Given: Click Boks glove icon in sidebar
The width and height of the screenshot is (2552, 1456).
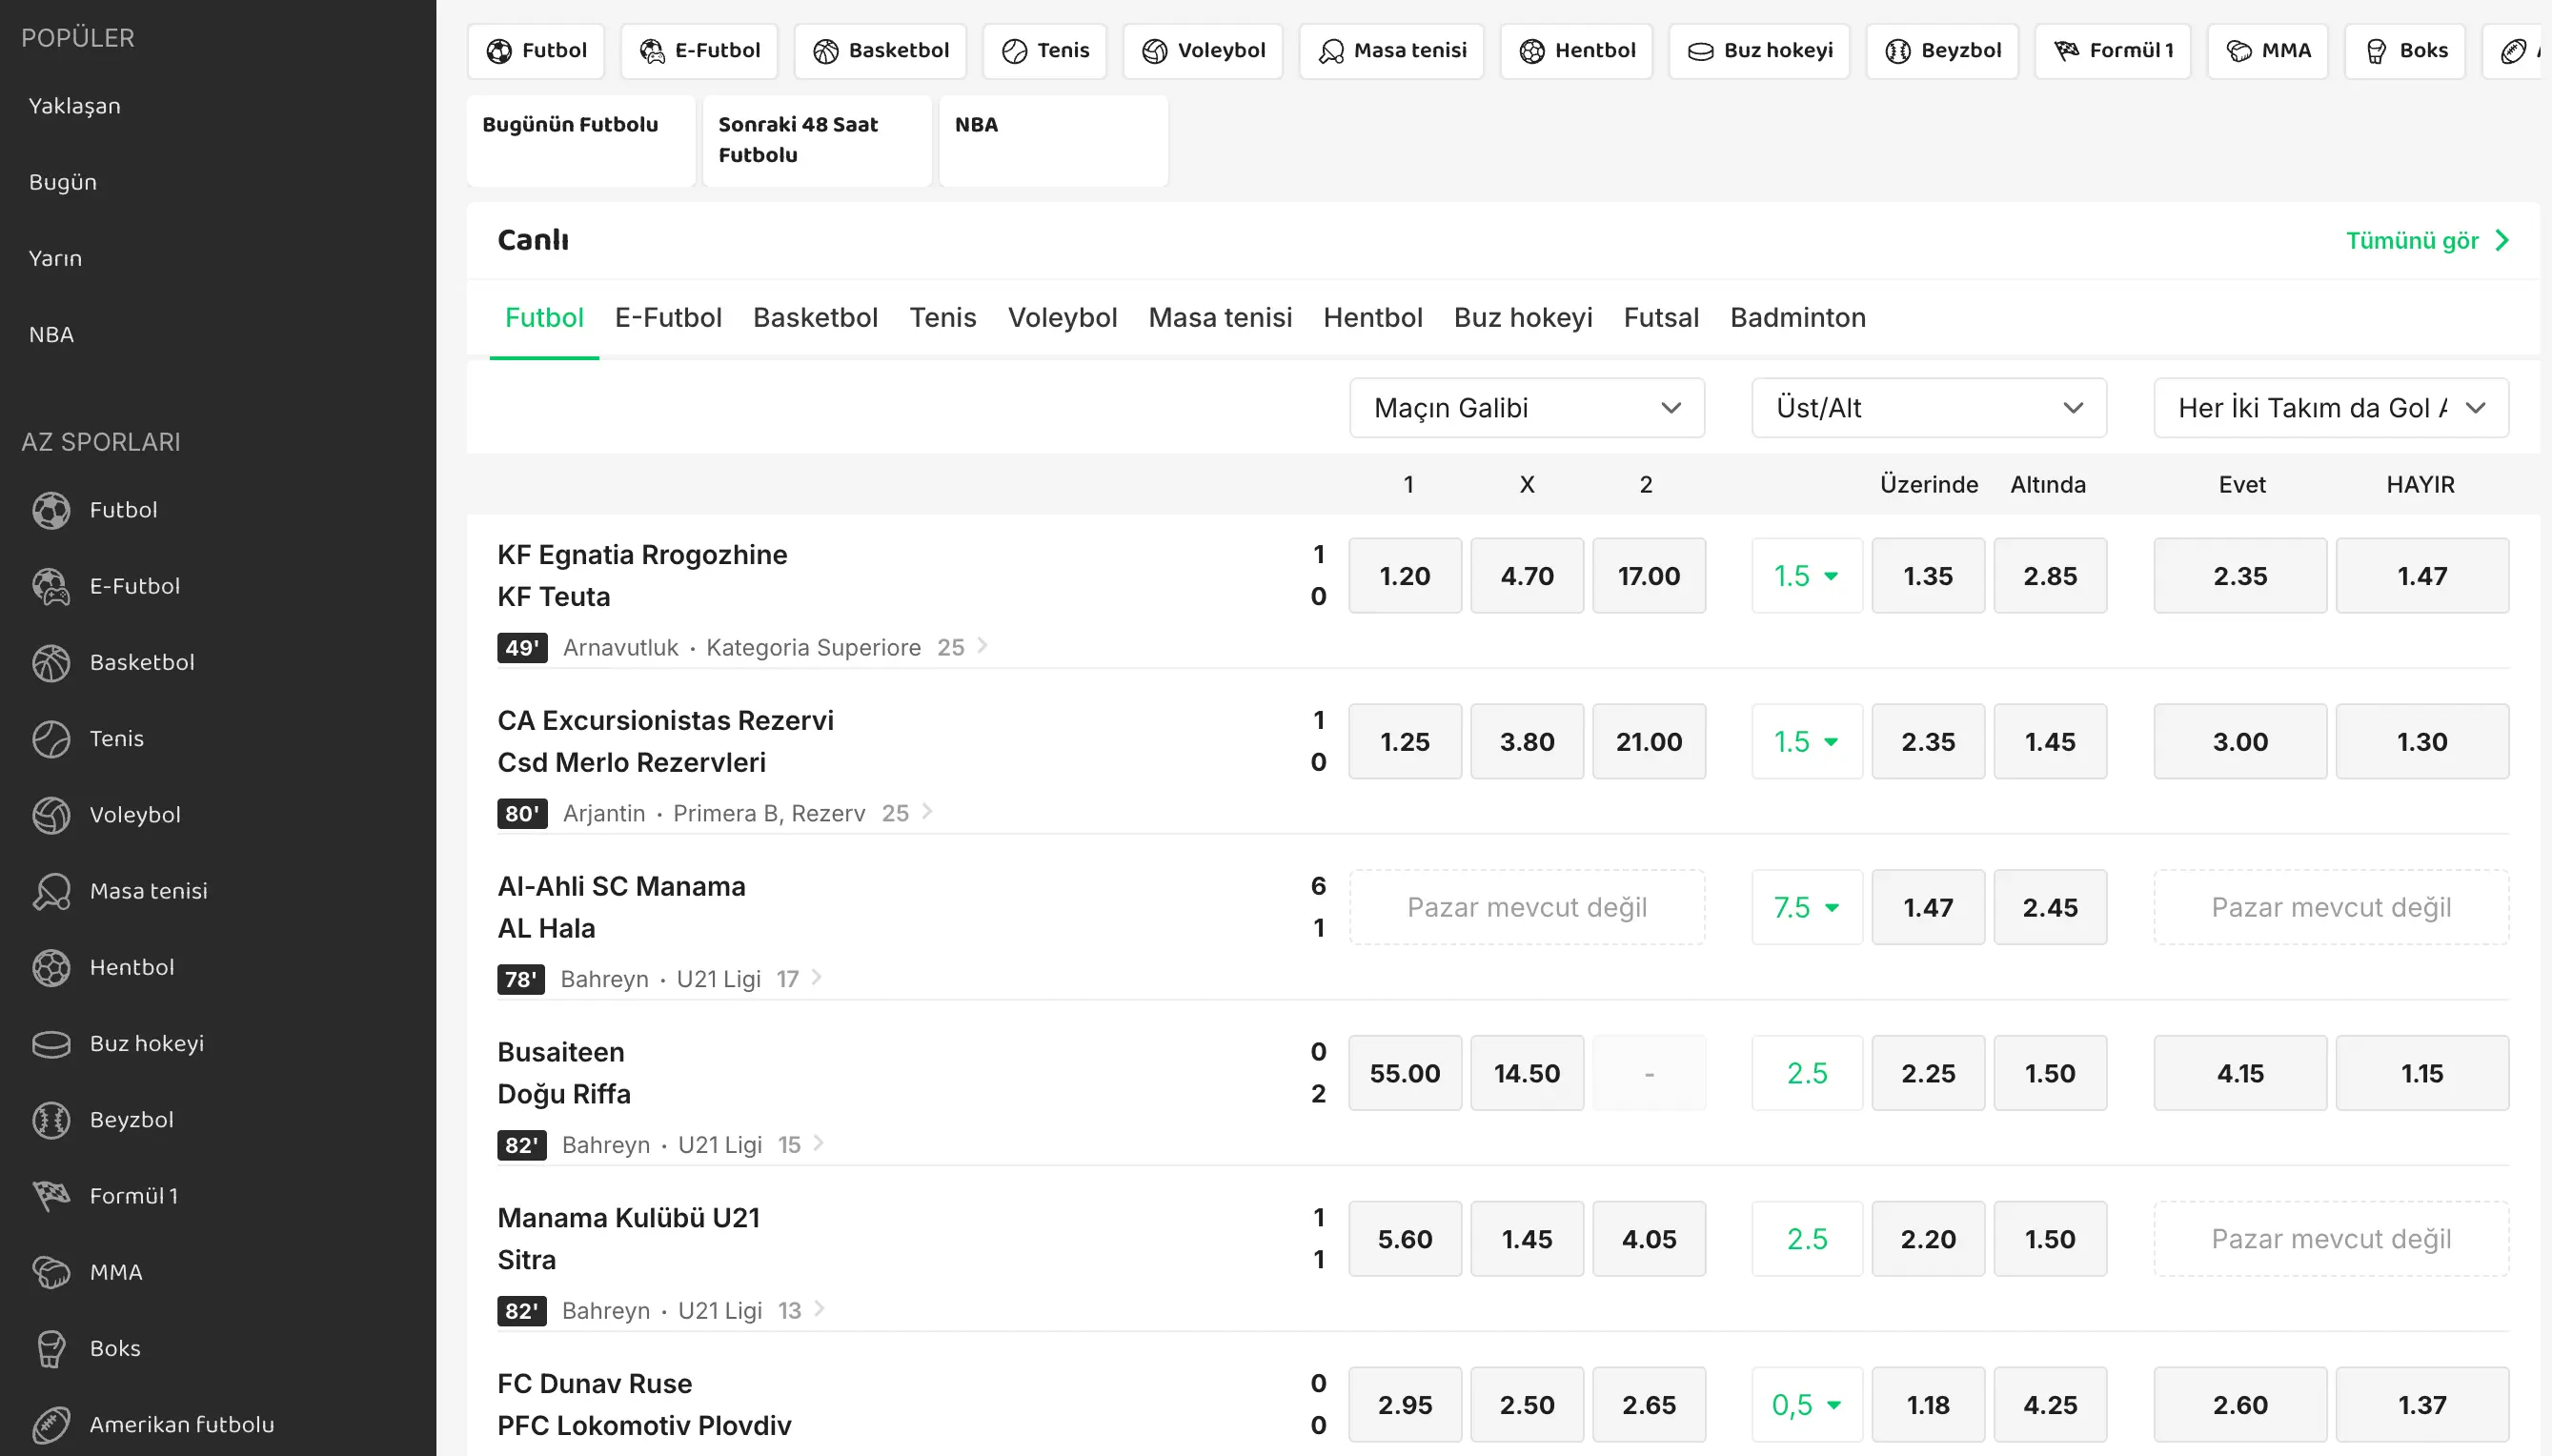Looking at the screenshot, I should [x=51, y=1348].
